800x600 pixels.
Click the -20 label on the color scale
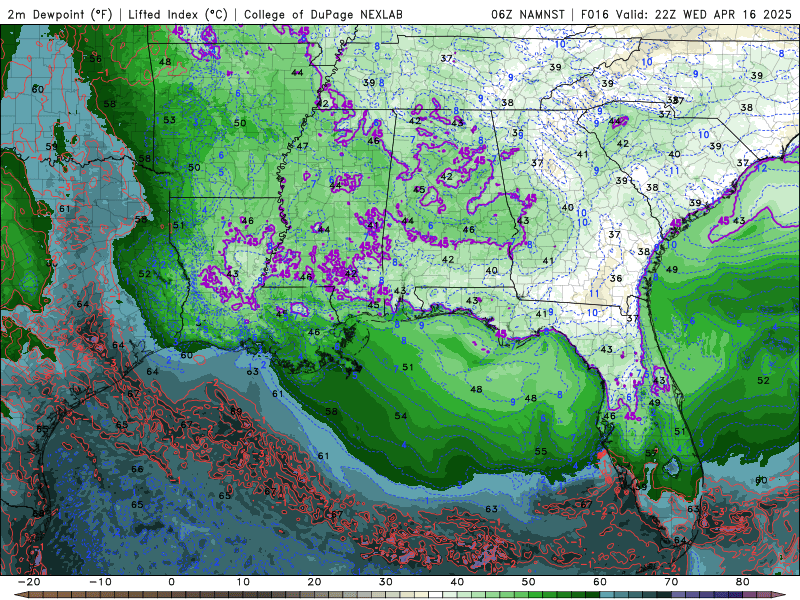(28, 582)
